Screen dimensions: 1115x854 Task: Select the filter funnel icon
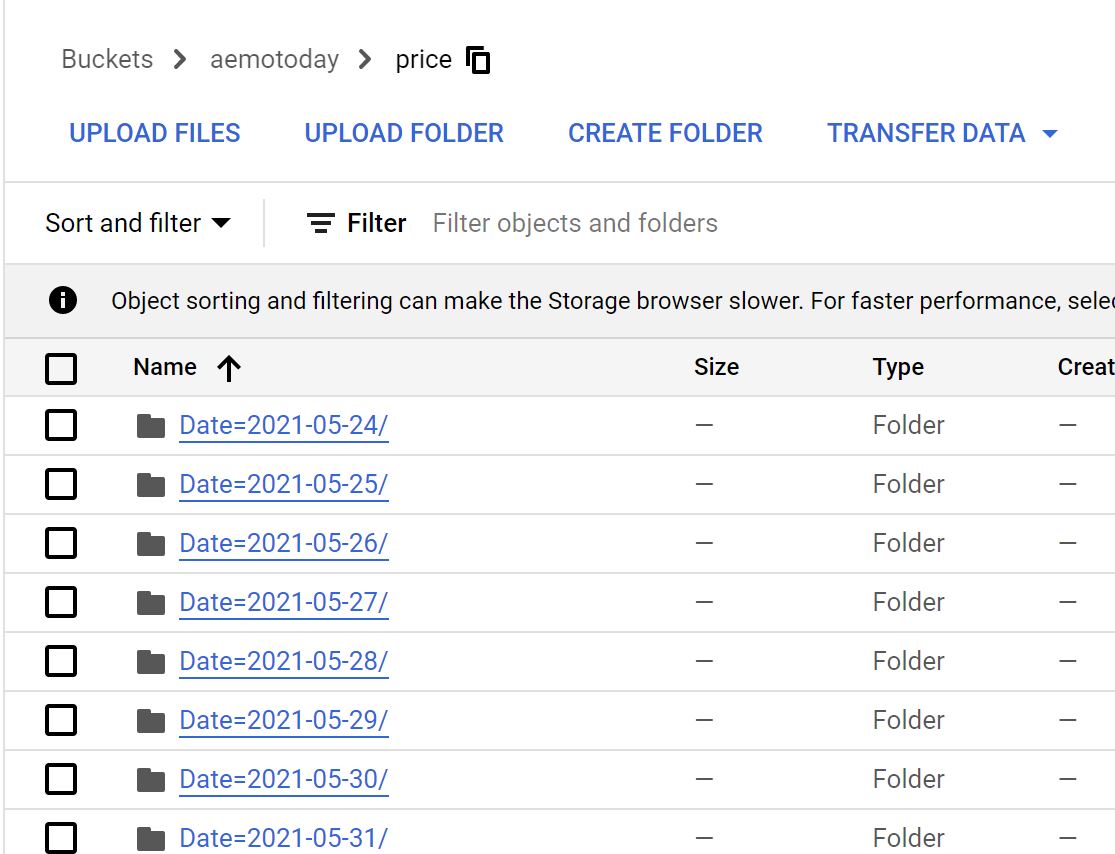pyautogui.click(x=320, y=223)
